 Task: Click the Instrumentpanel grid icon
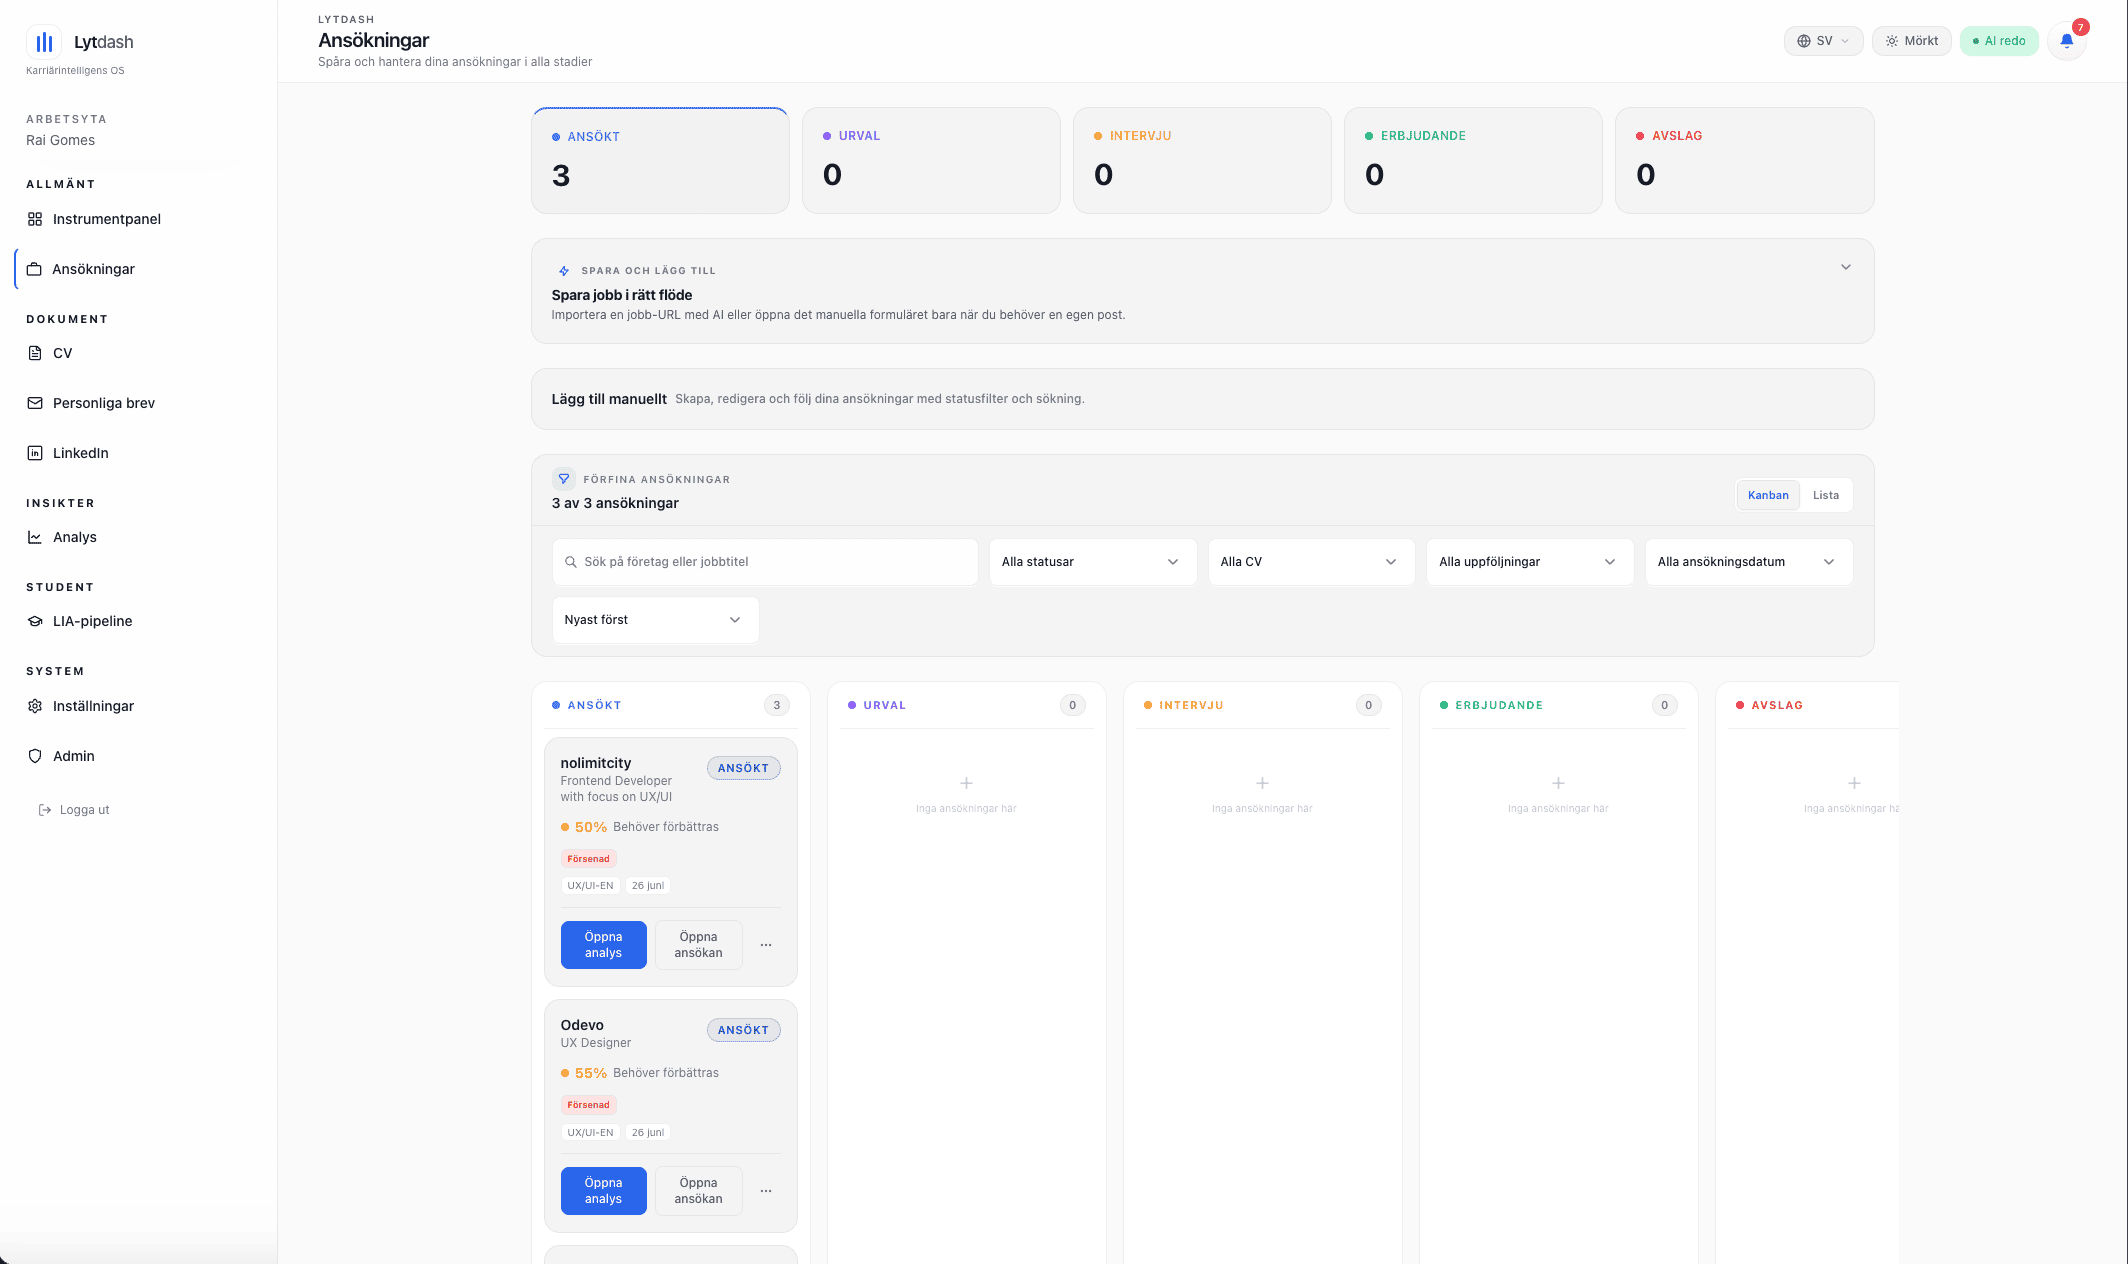click(x=35, y=219)
